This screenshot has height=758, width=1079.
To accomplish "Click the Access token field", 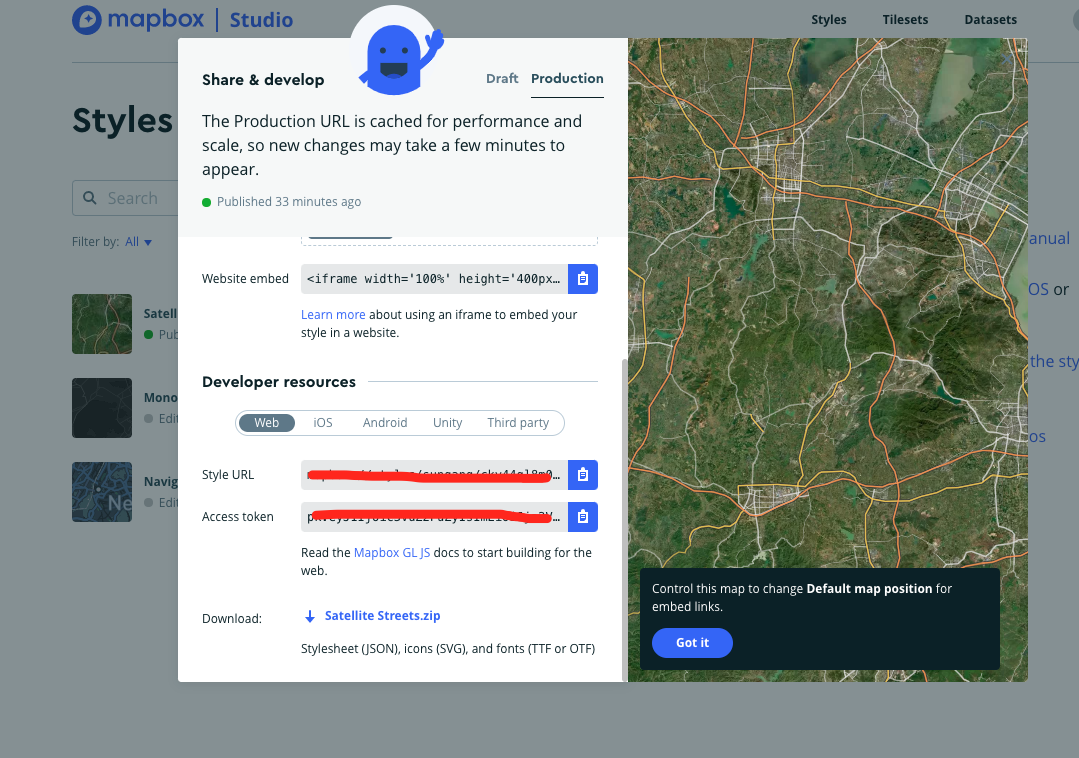I will tap(434, 517).
